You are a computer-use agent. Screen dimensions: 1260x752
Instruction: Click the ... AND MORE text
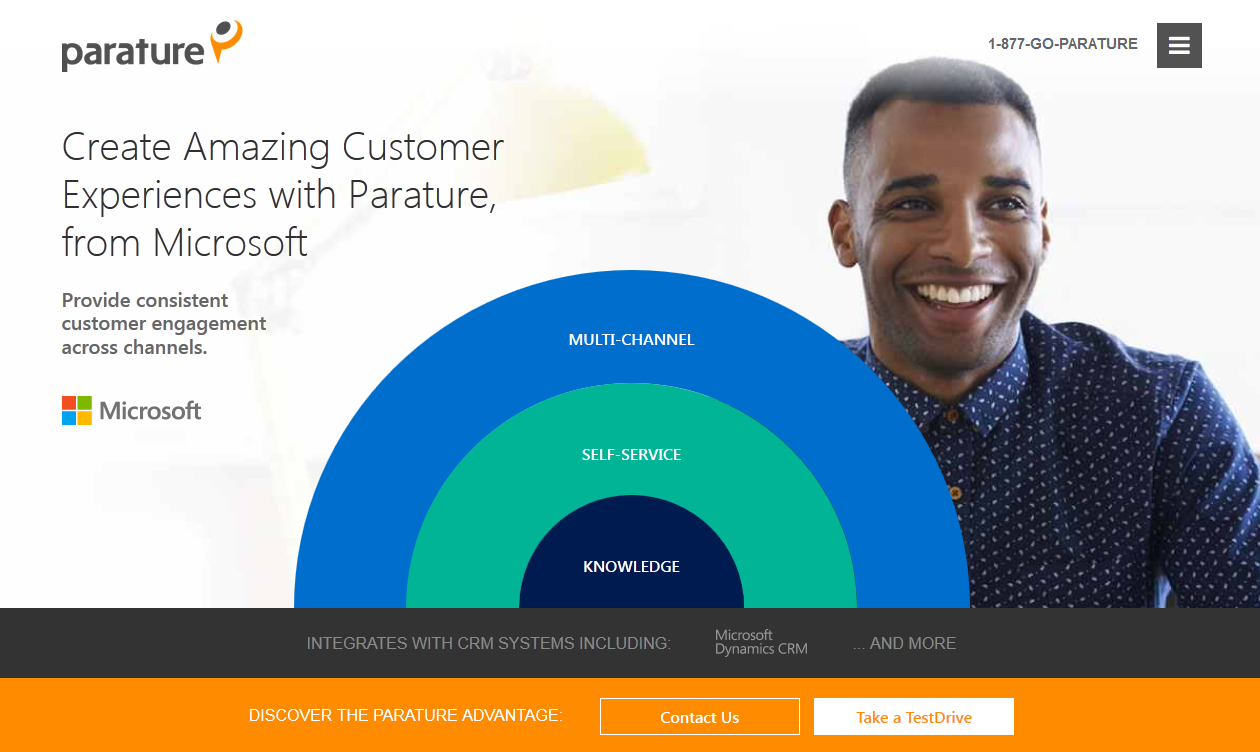coord(904,643)
